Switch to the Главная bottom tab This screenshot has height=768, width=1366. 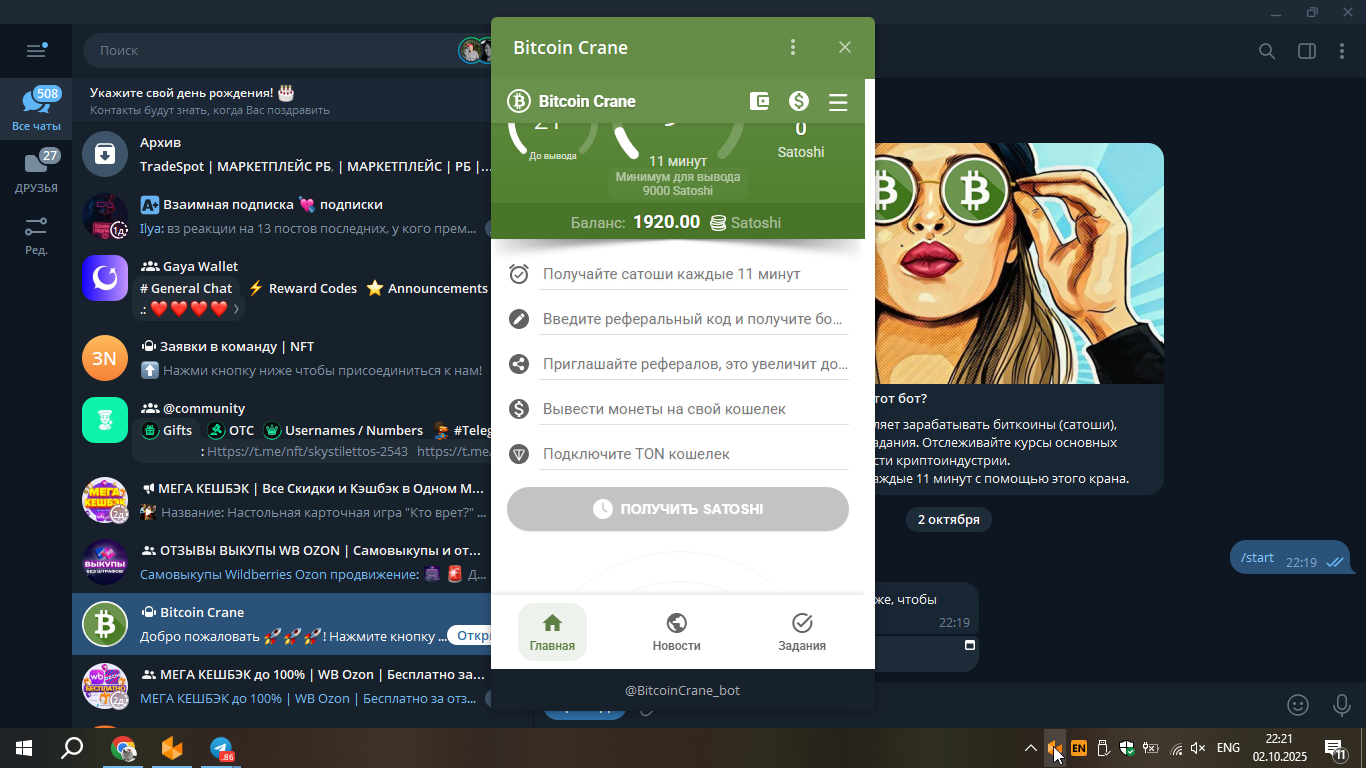(552, 632)
